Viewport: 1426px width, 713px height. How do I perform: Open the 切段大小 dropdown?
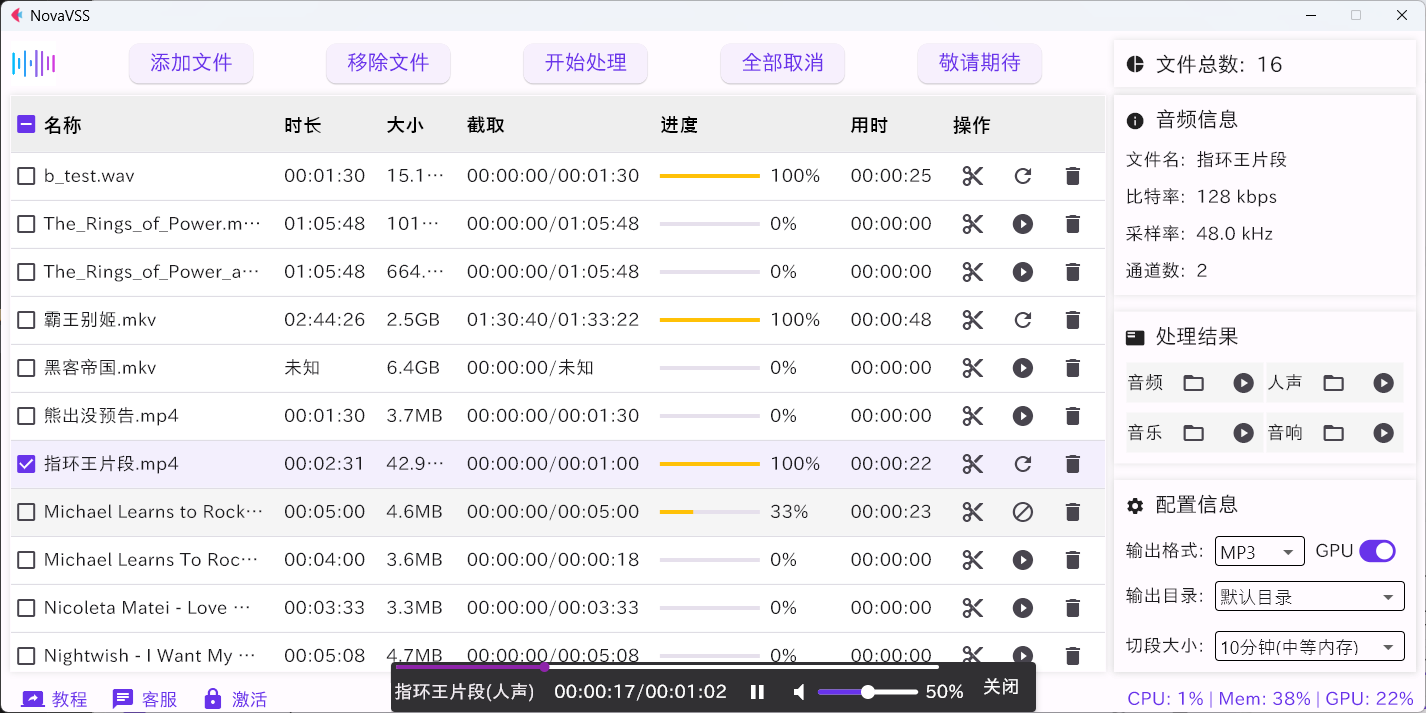tap(1309, 647)
